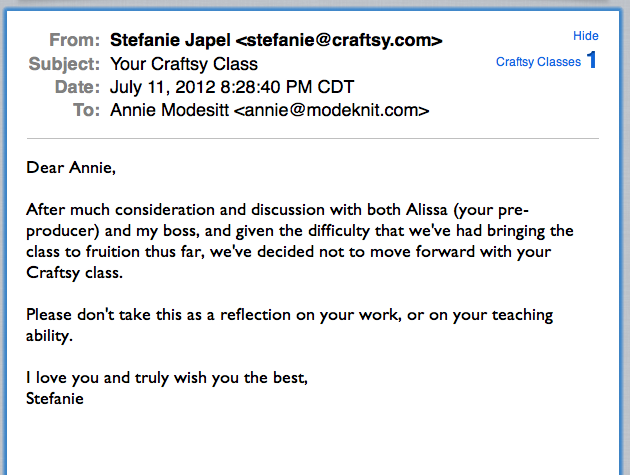Click the From: field label
Screen dimensions: 630x475
click(x=74, y=40)
